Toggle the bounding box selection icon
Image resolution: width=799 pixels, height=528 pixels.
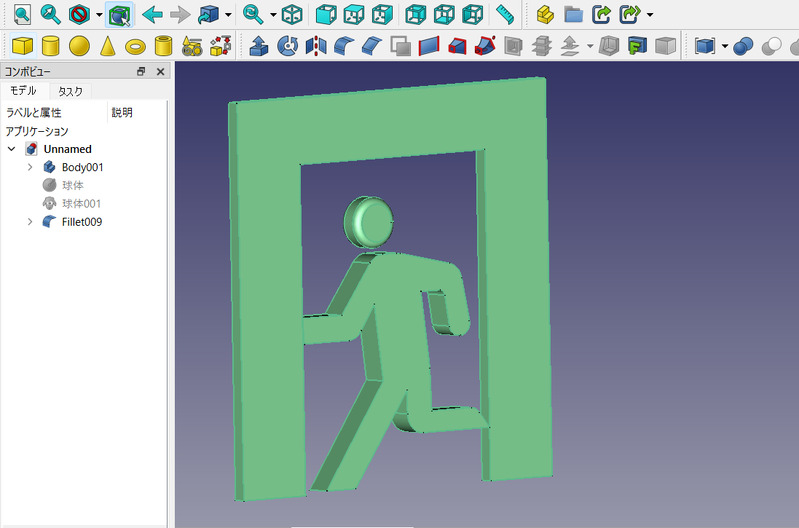[120, 14]
